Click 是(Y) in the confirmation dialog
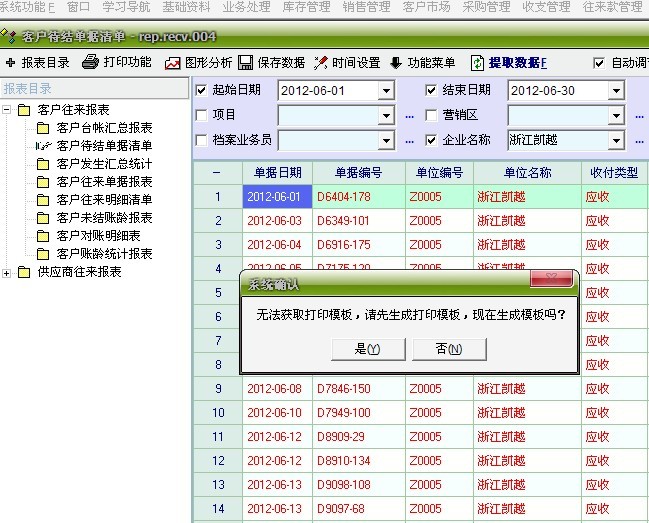The width and height of the screenshot is (649, 523). (367, 349)
